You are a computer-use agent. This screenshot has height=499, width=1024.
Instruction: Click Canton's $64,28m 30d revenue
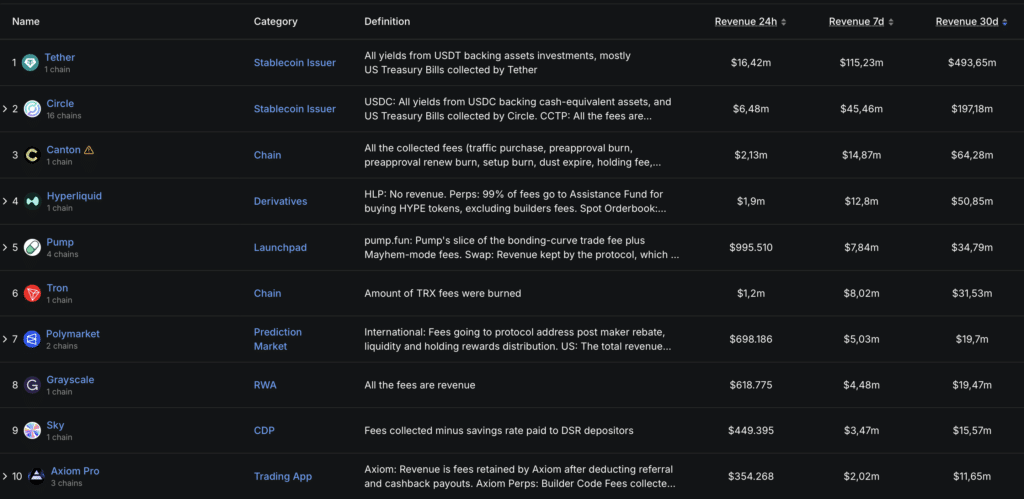click(x=972, y=155)
